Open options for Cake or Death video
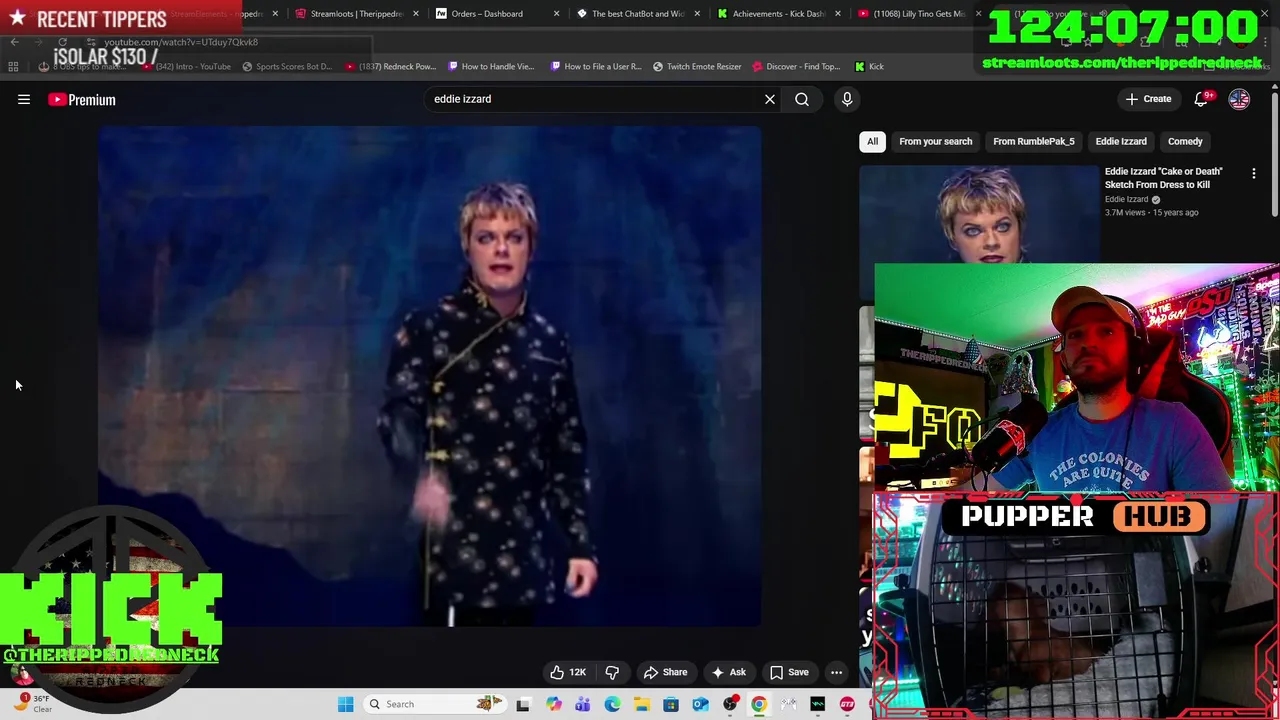Image resolution: width=1280 pixels, height=720 pixels. click(1253, 174)
